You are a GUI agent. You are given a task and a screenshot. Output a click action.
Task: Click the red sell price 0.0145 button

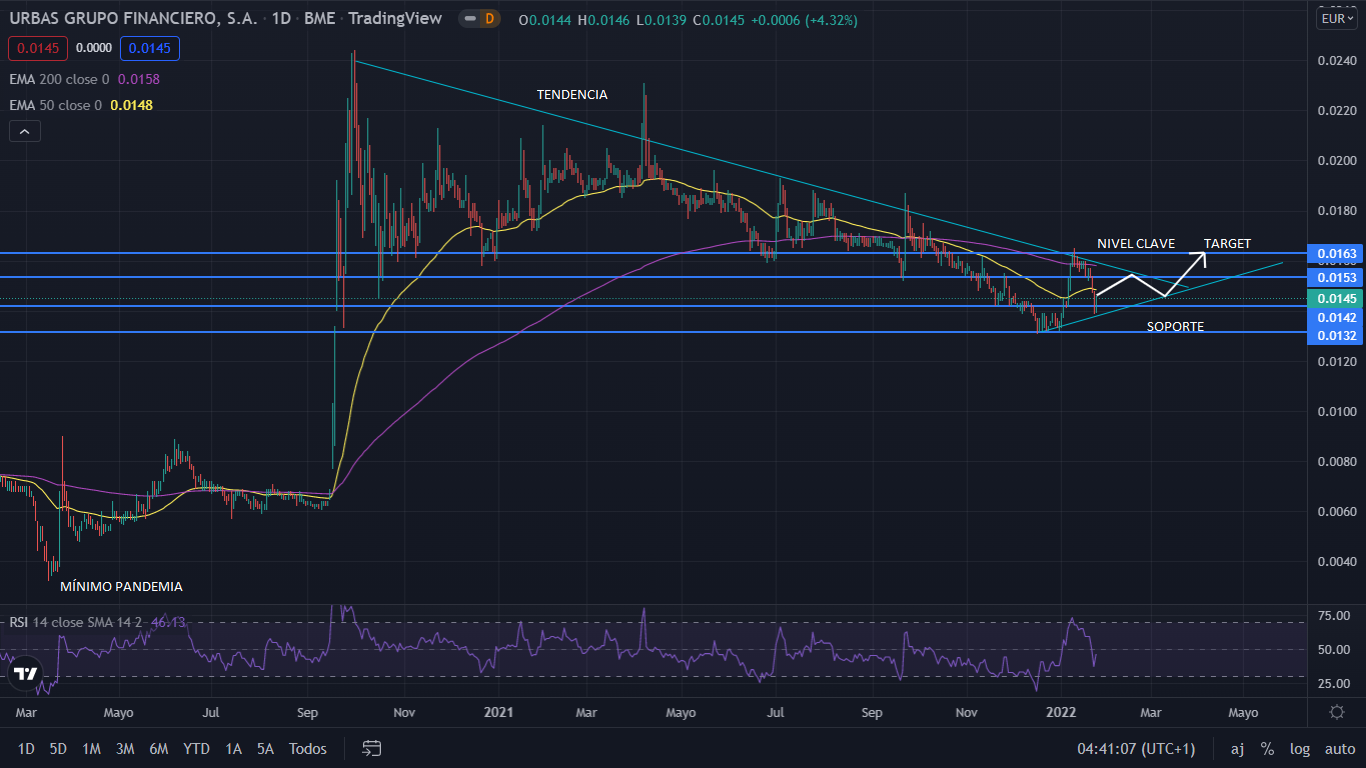pos(37,48)
